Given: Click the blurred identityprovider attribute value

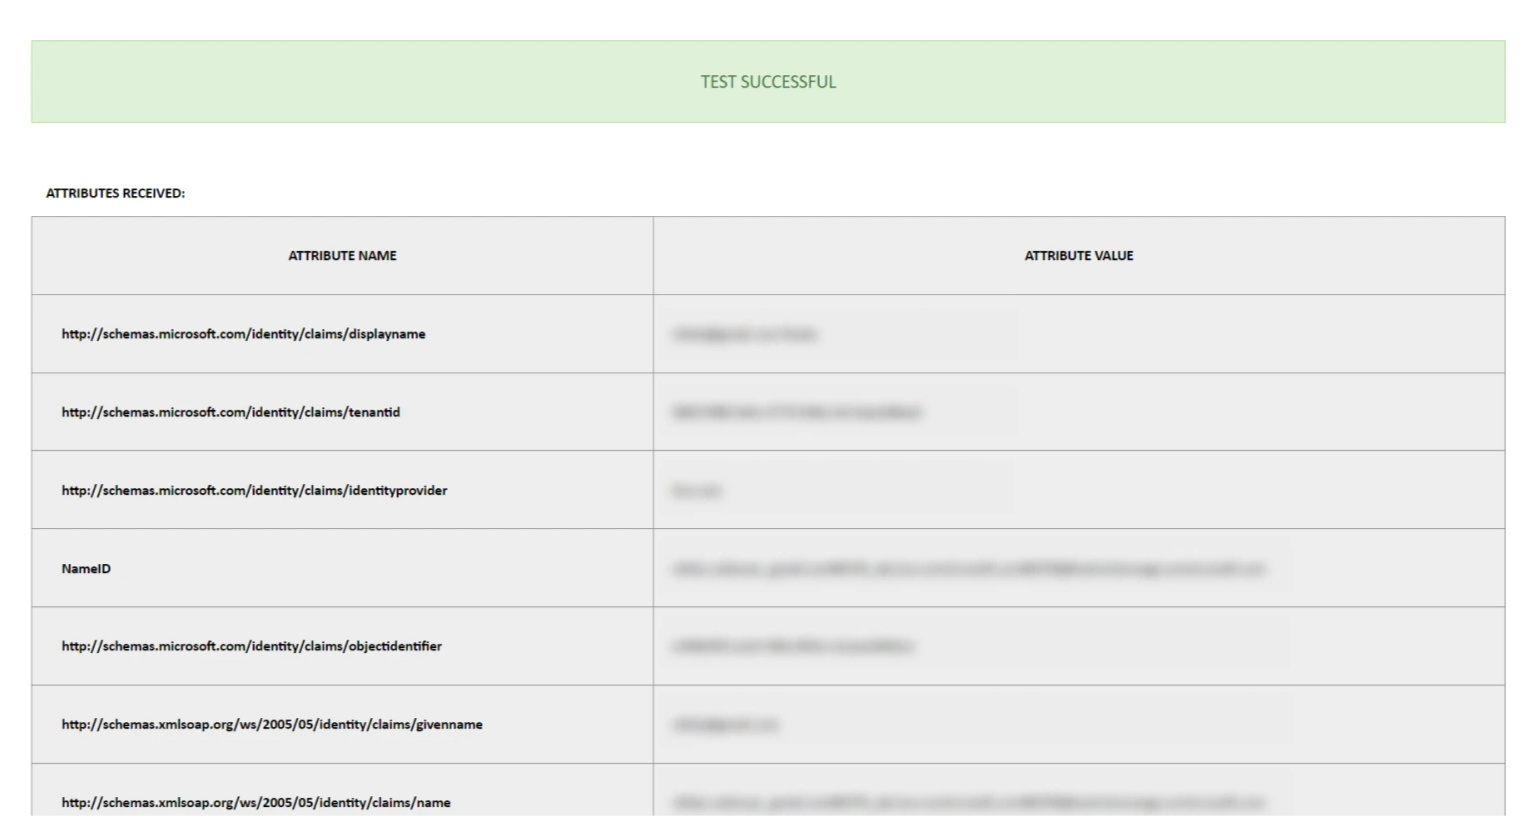Looking at the screenshot, I should [x=697, y=490].
